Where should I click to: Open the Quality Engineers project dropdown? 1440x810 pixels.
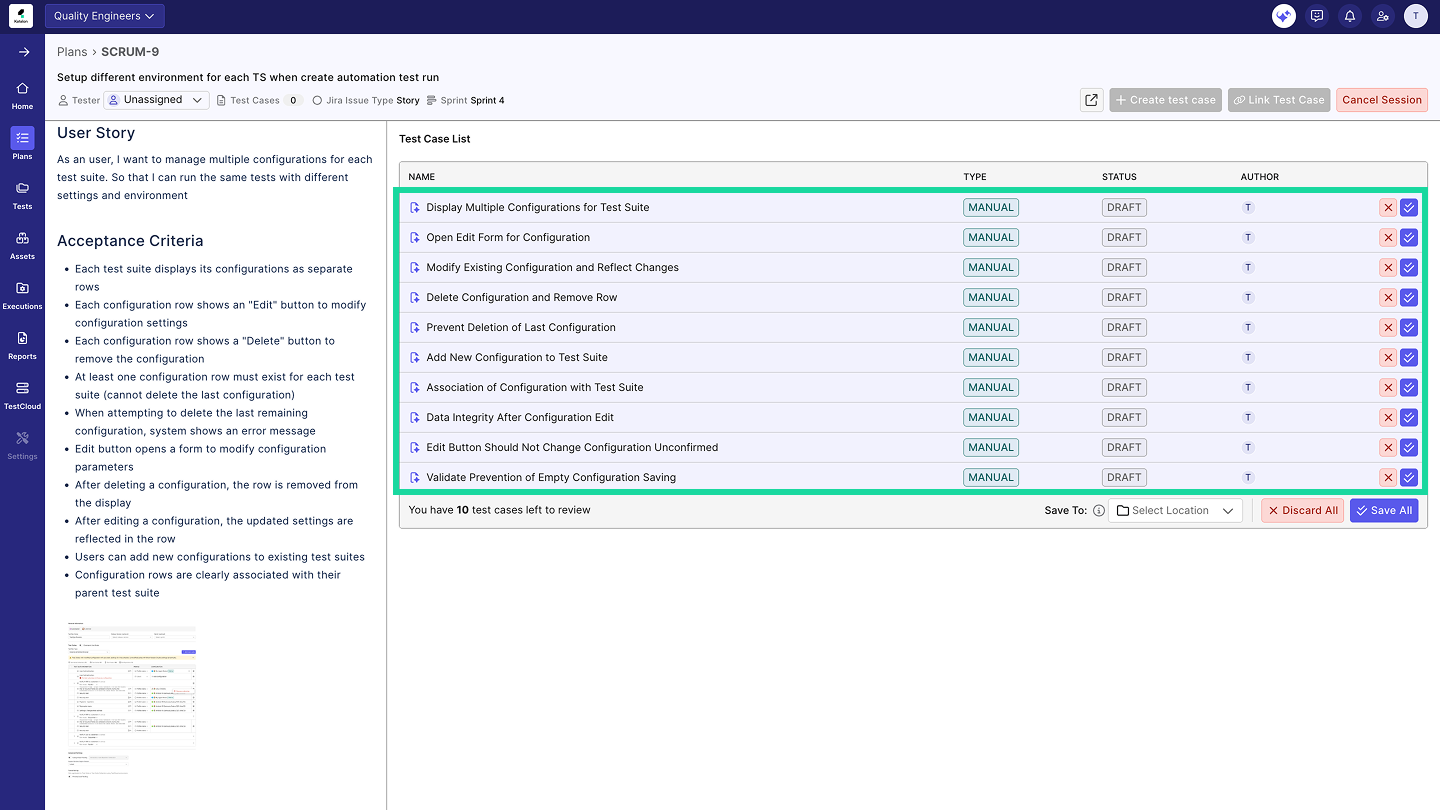(104, 16)
